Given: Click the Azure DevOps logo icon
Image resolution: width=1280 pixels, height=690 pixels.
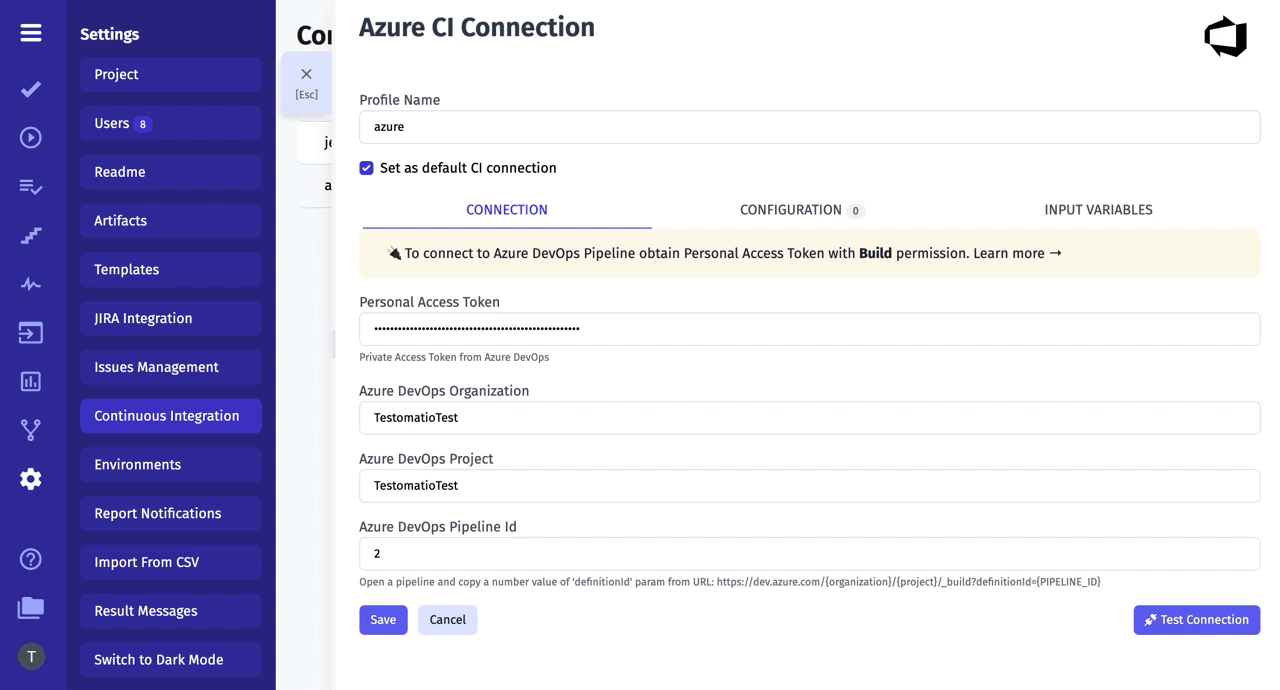Looking at the screenshot, I should coord(1226,37).
